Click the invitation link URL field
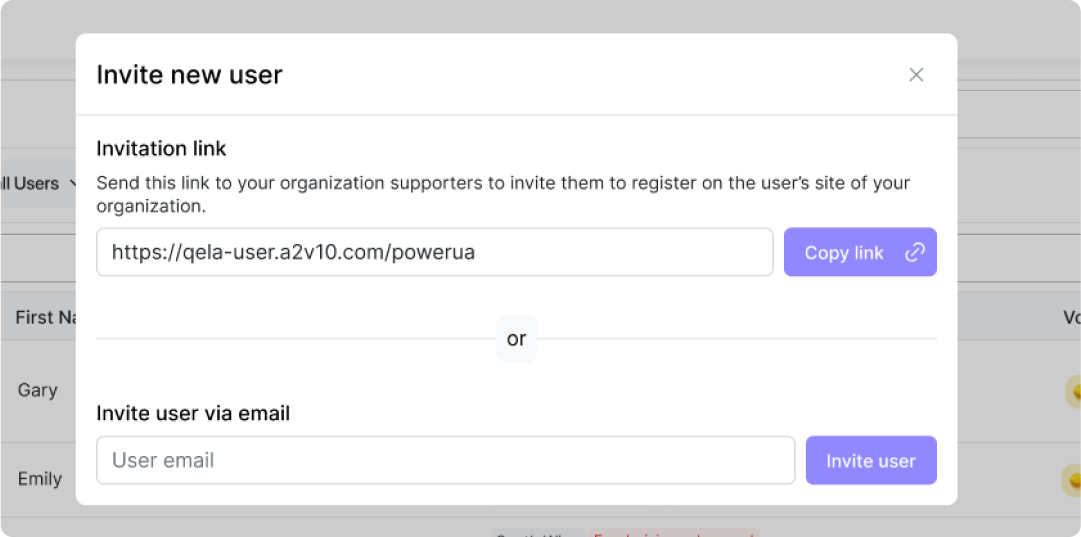 pos(435,253)
